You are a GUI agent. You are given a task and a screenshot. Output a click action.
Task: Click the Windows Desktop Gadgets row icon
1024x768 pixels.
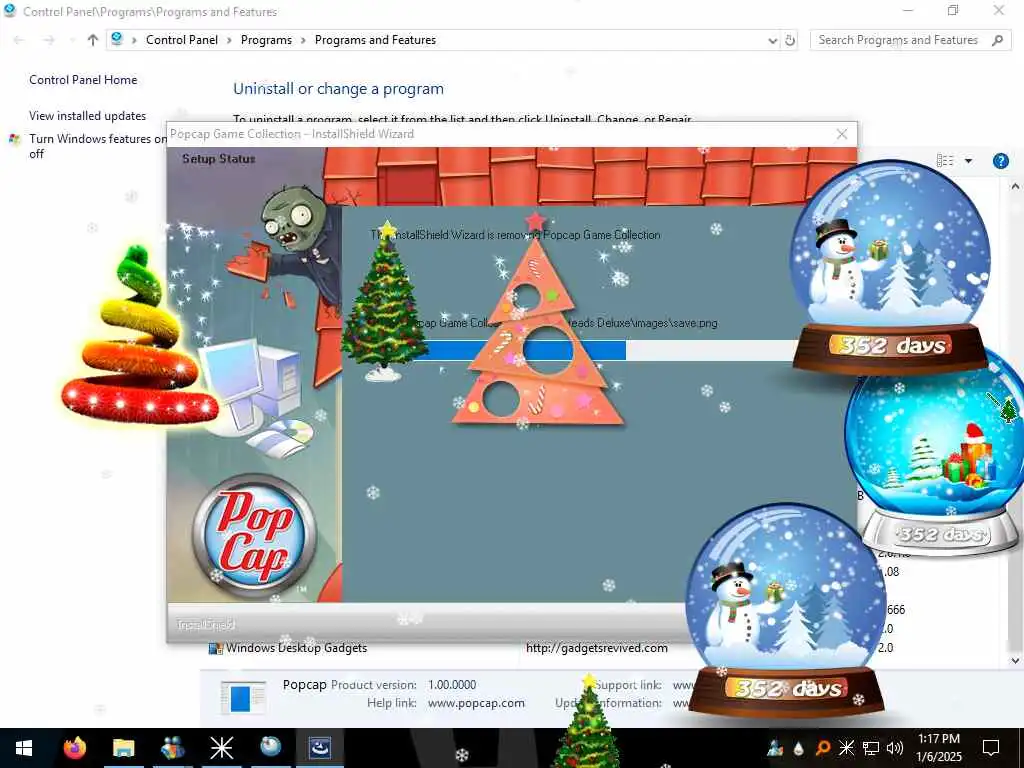[x=215, y=648]
